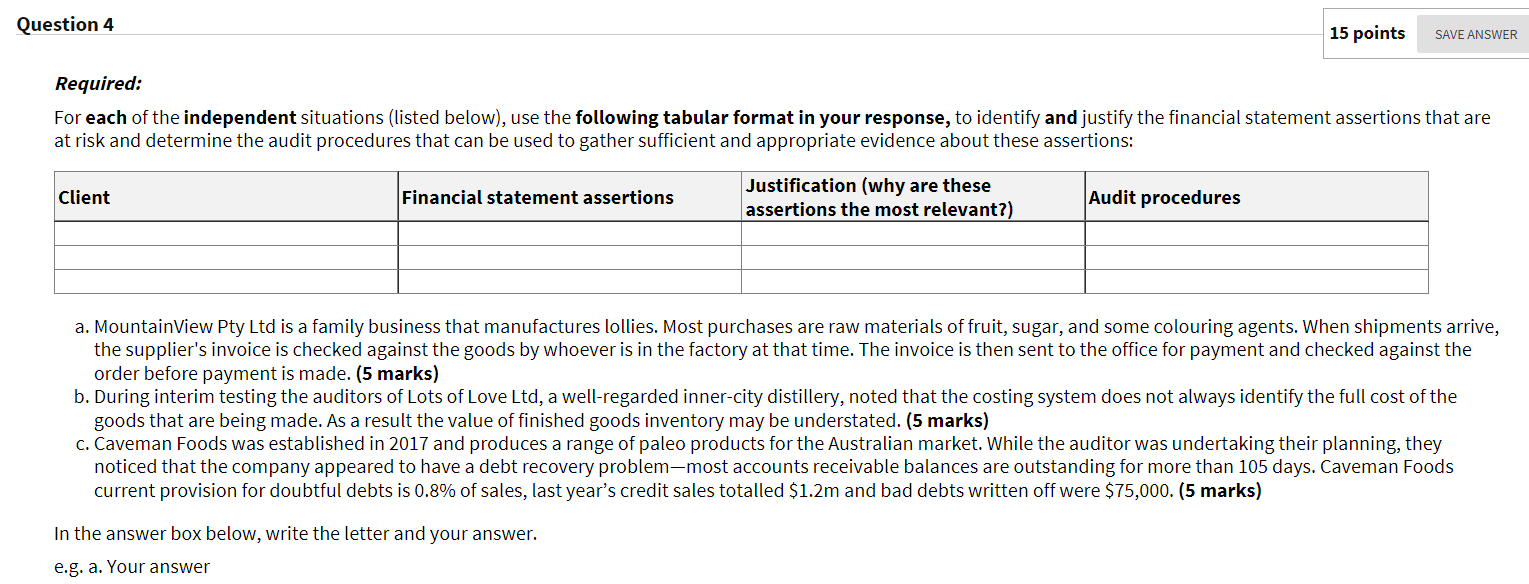Click the answer box instruction sentence
This screenshot has width=1529, height=584.
[x=296, y=533]
